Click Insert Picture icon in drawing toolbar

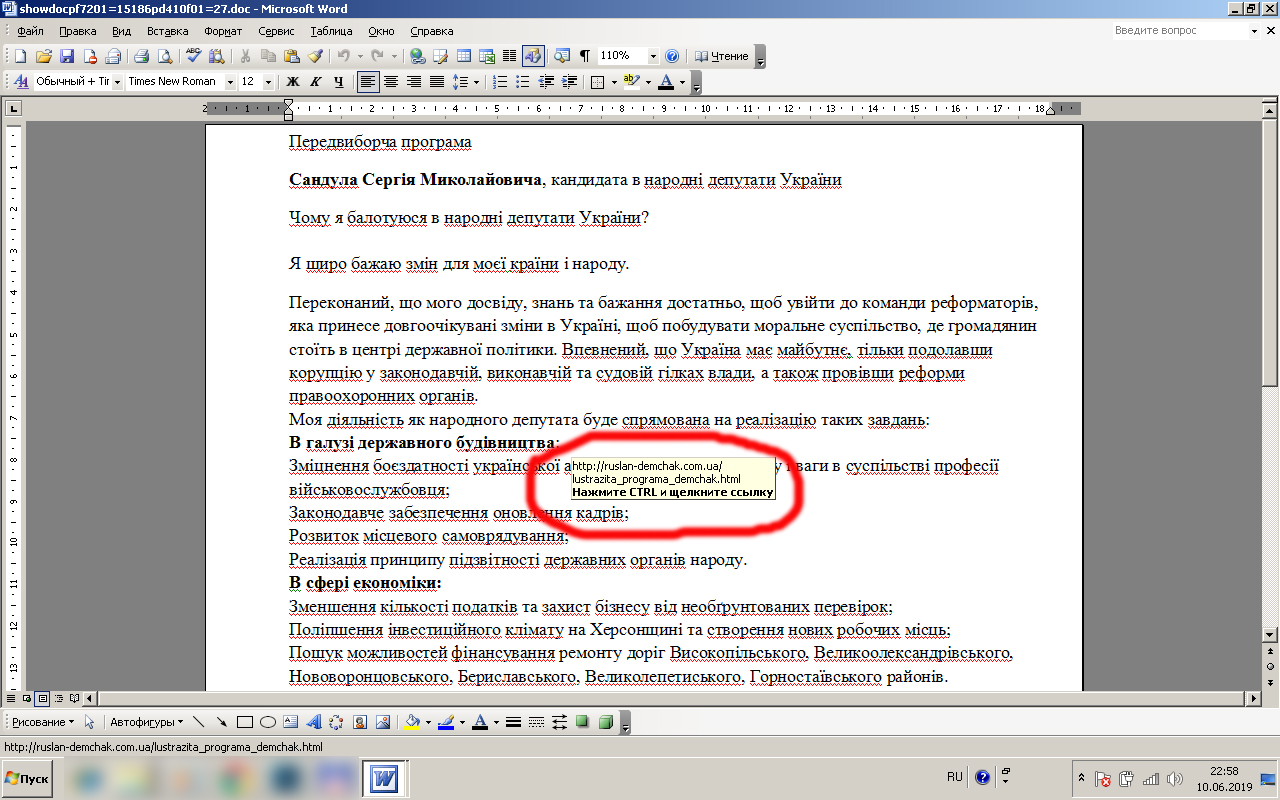383,722
